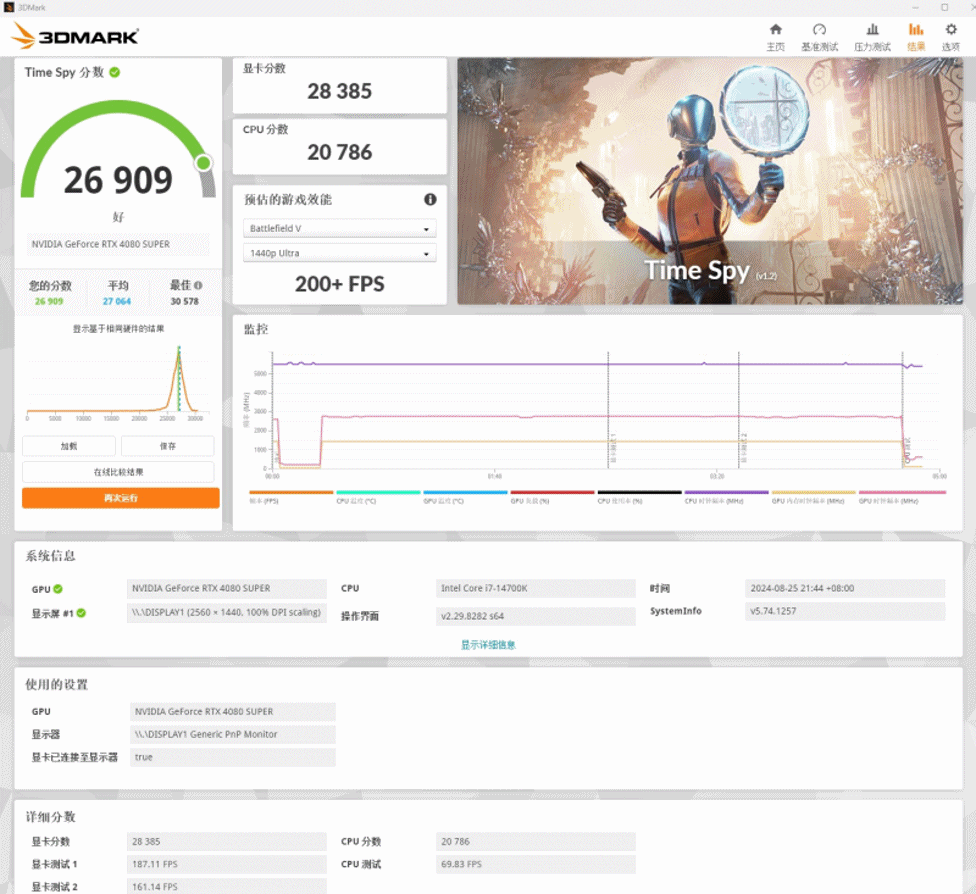The height and width of the screenshot is (894, 976).
Task: Toggle the orange FPS legend in monitoring chart
Action: pyautogui.click(x=291, y=493)
